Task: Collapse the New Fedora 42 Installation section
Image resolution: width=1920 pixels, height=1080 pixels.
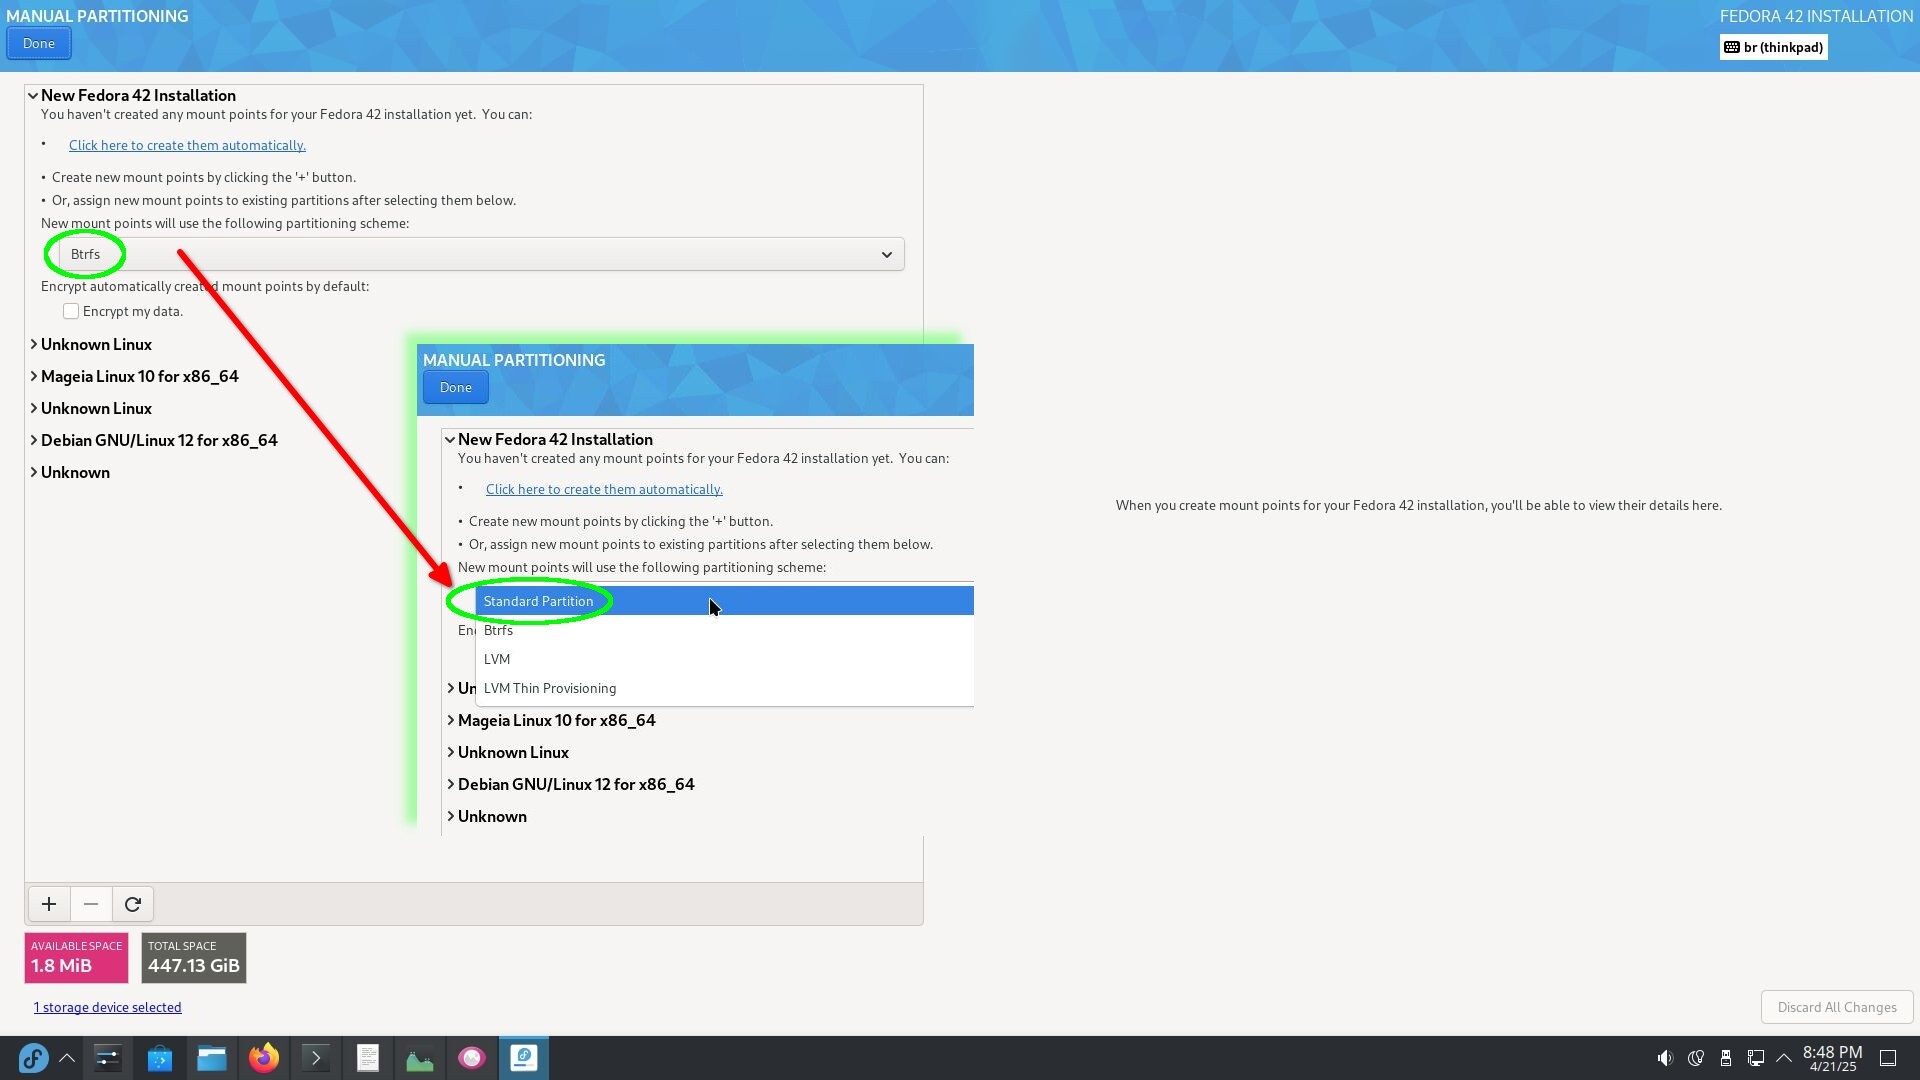Action: [33, 96]
